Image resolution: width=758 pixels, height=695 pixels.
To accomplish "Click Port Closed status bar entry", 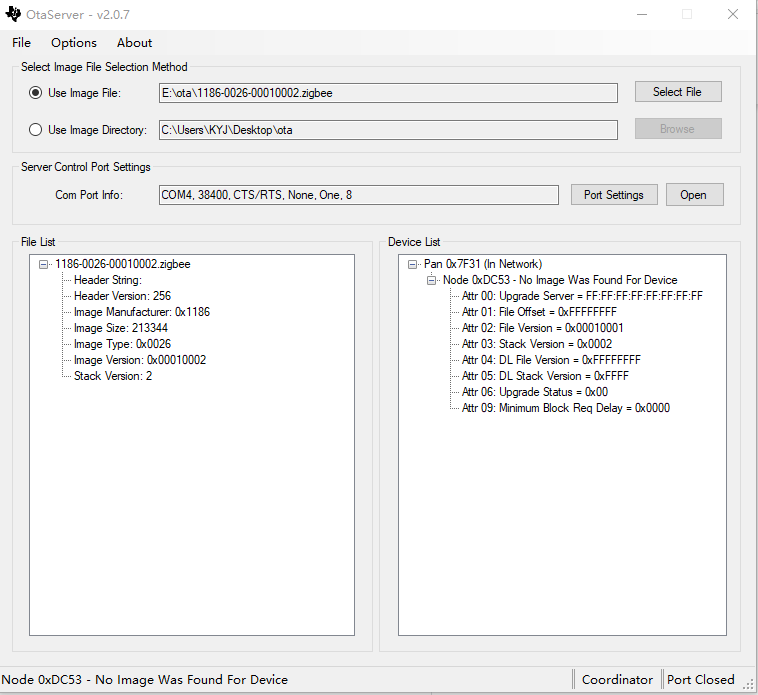I will 700,680.
